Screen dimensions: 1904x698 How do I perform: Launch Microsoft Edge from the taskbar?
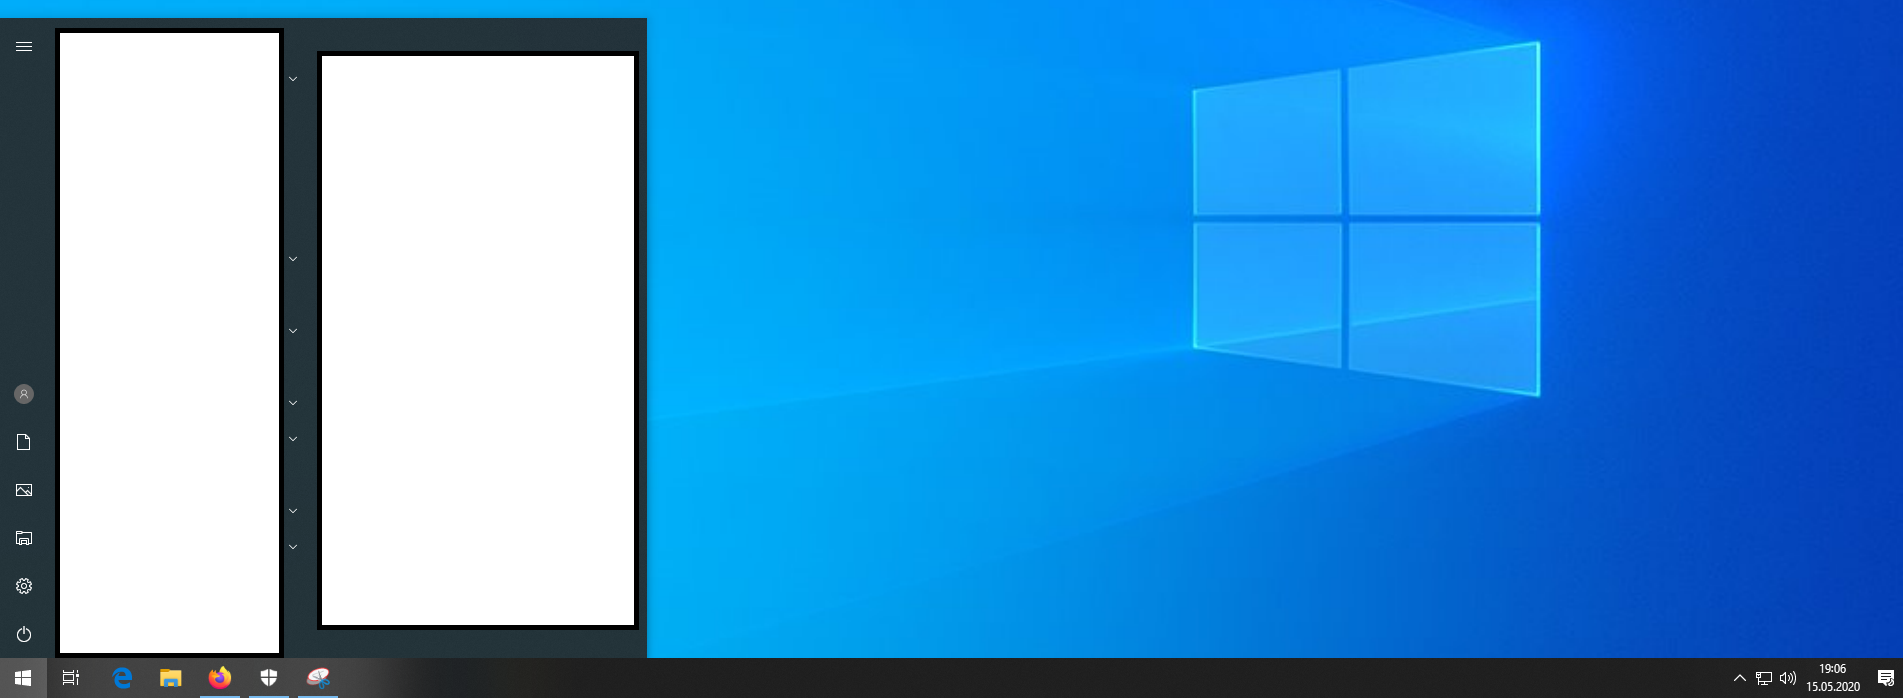tap(122, 678)
